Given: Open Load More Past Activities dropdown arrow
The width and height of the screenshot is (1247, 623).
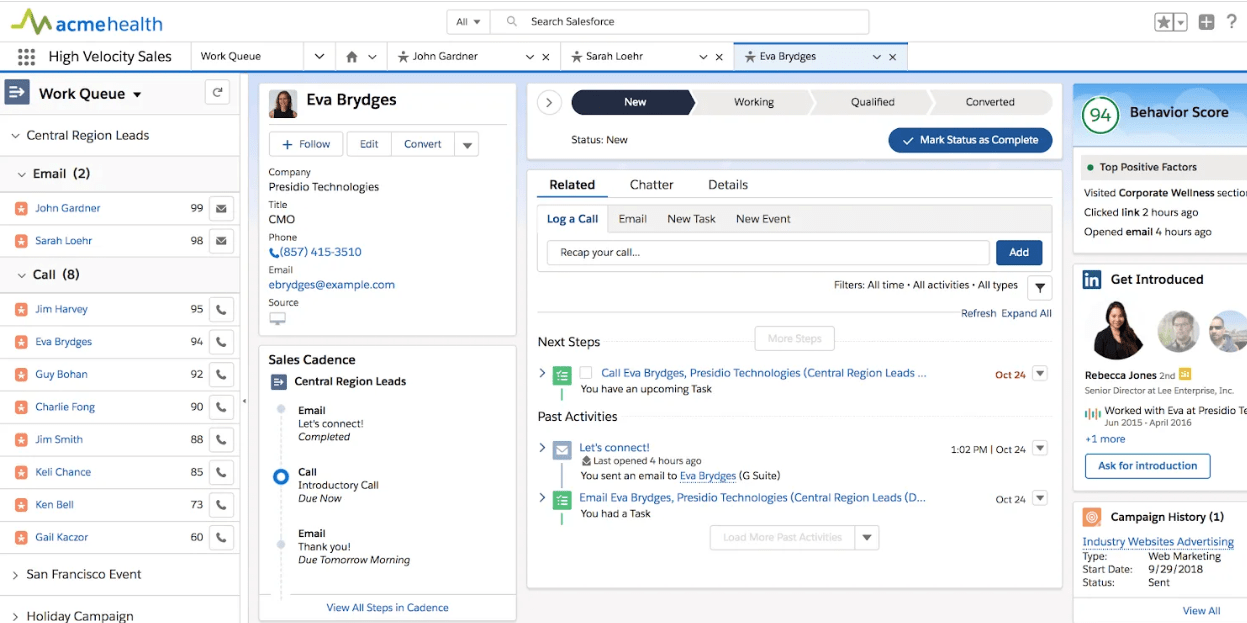Looking at the screenshot, I should [867, 538].
